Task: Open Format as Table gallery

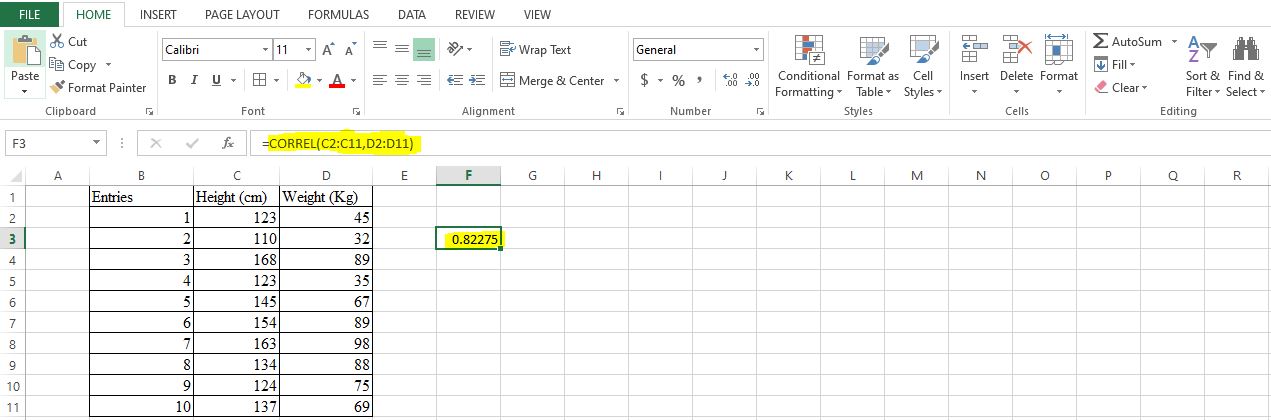Action: point(873,66)
